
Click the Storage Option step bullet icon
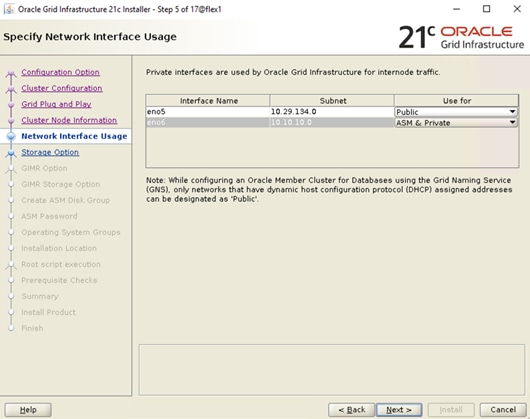tap(11, 153)
